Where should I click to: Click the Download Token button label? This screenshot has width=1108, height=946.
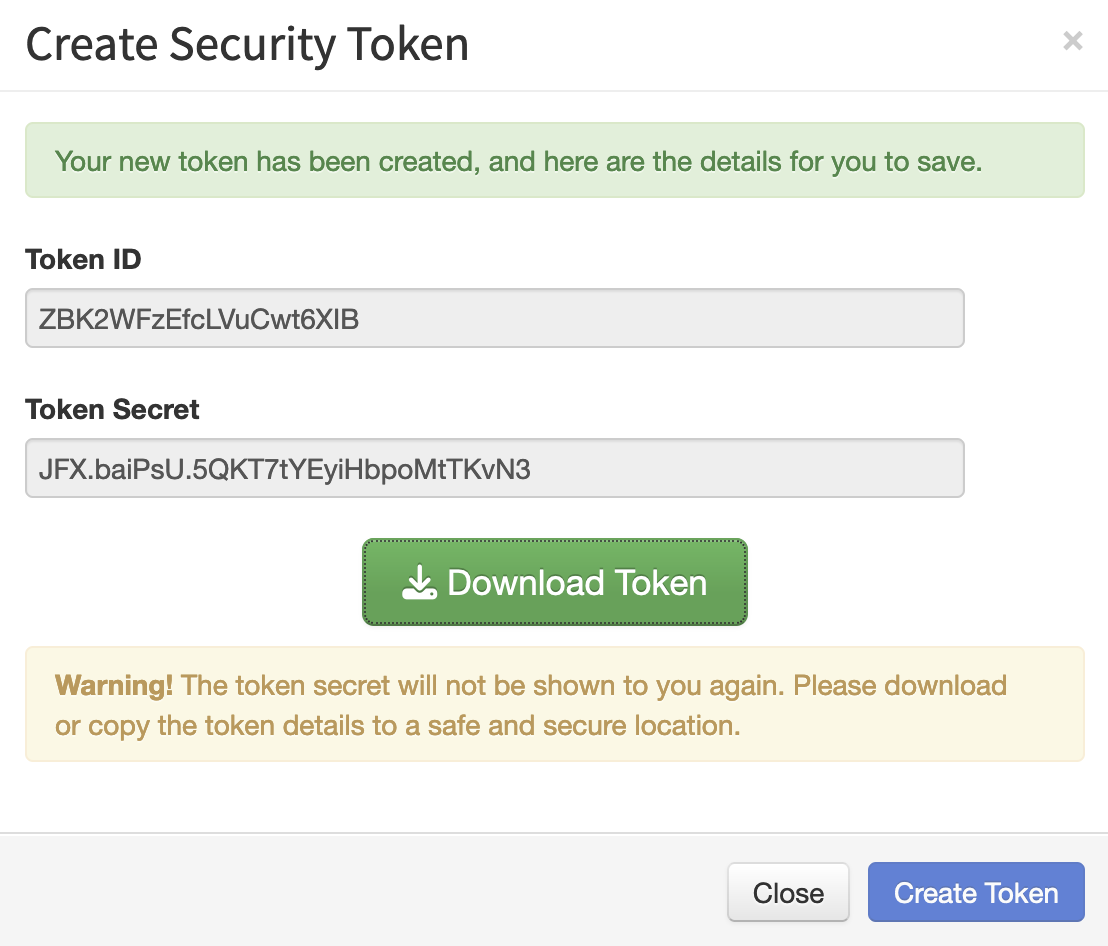[577, 583]
